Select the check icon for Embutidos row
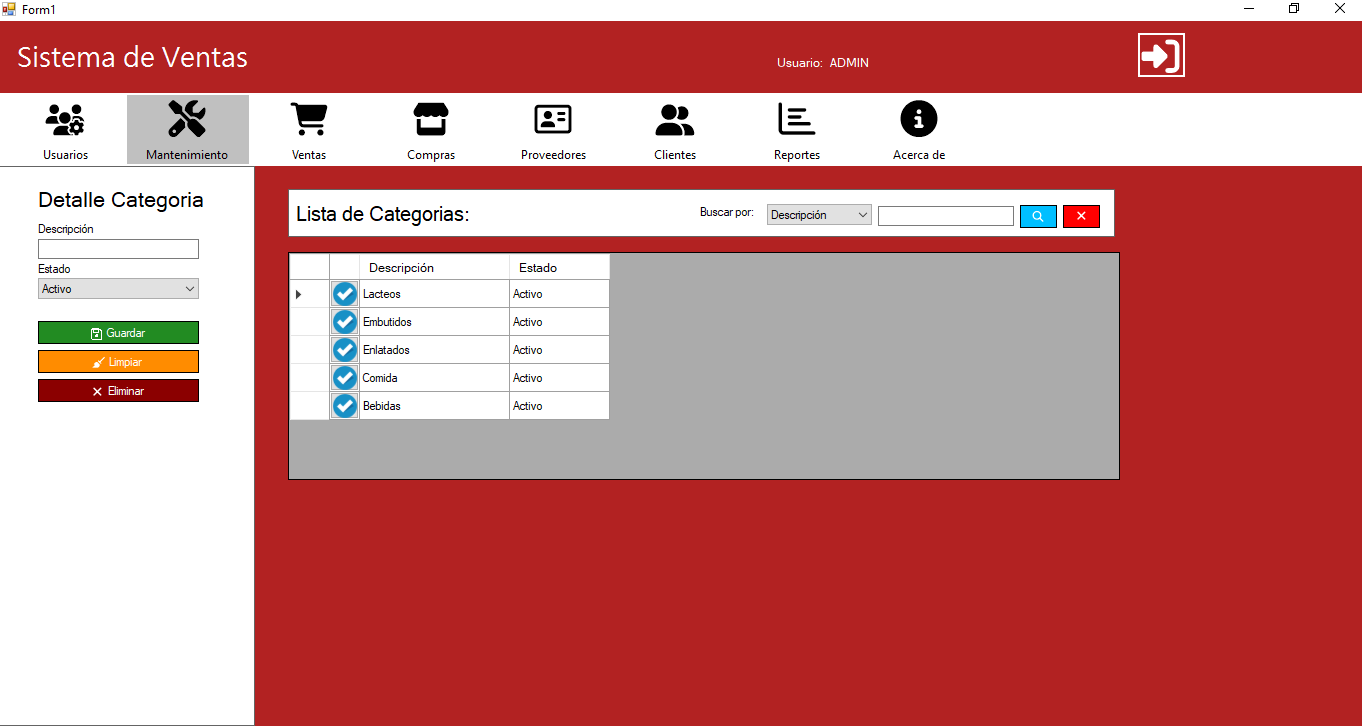This screenshot has width=1362, height=726. [x=345, y=322]
